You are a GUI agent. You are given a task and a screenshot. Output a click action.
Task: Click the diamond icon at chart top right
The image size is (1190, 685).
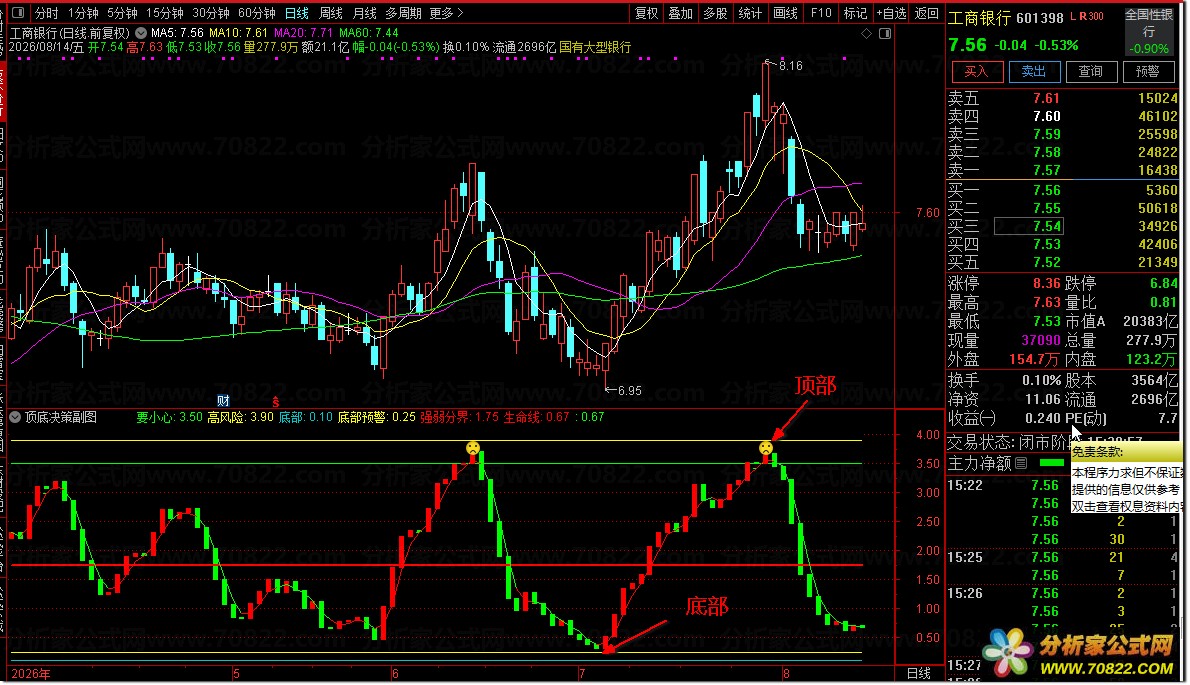867,34
